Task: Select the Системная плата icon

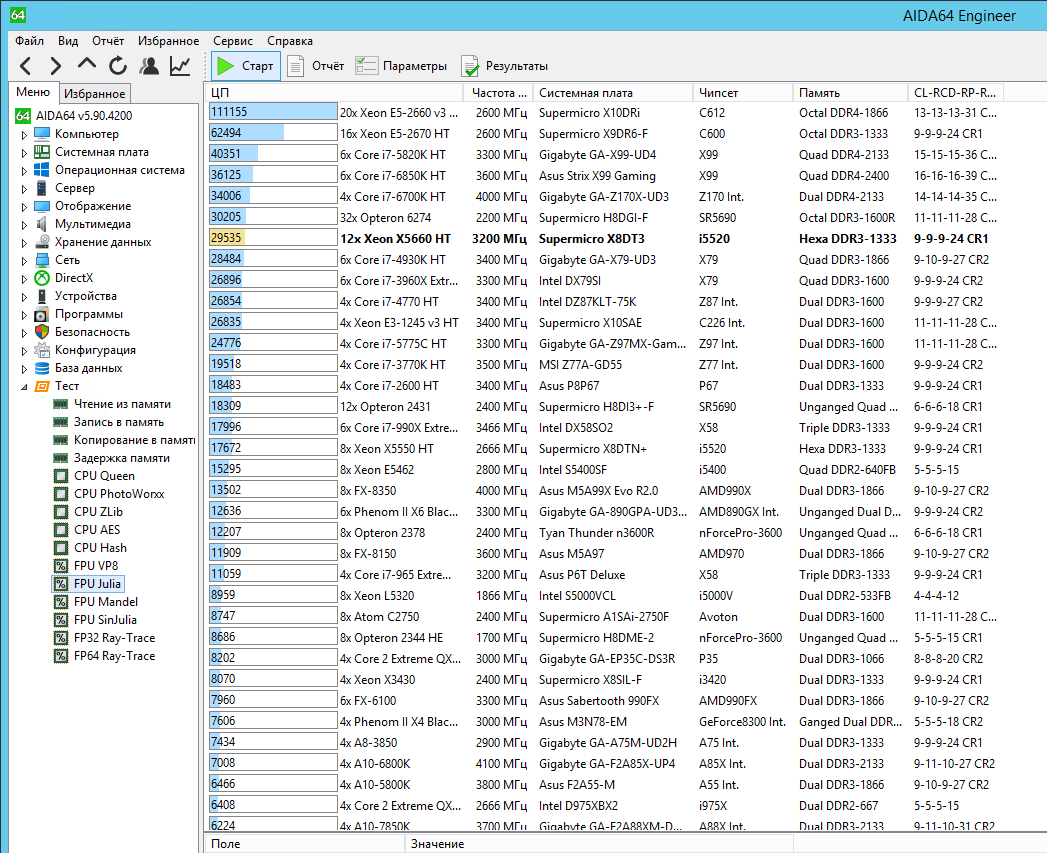Action: tap(42, 152)
